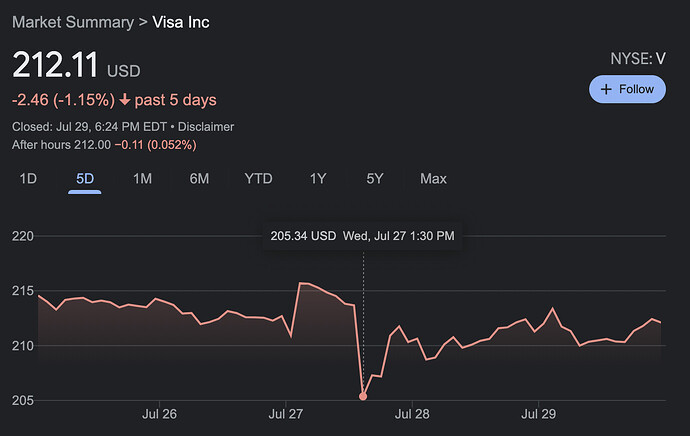Image resolution: width=690 pixels, height=436 pixels.
Task: Select the YTD range tab
Action: coord(258,179)
